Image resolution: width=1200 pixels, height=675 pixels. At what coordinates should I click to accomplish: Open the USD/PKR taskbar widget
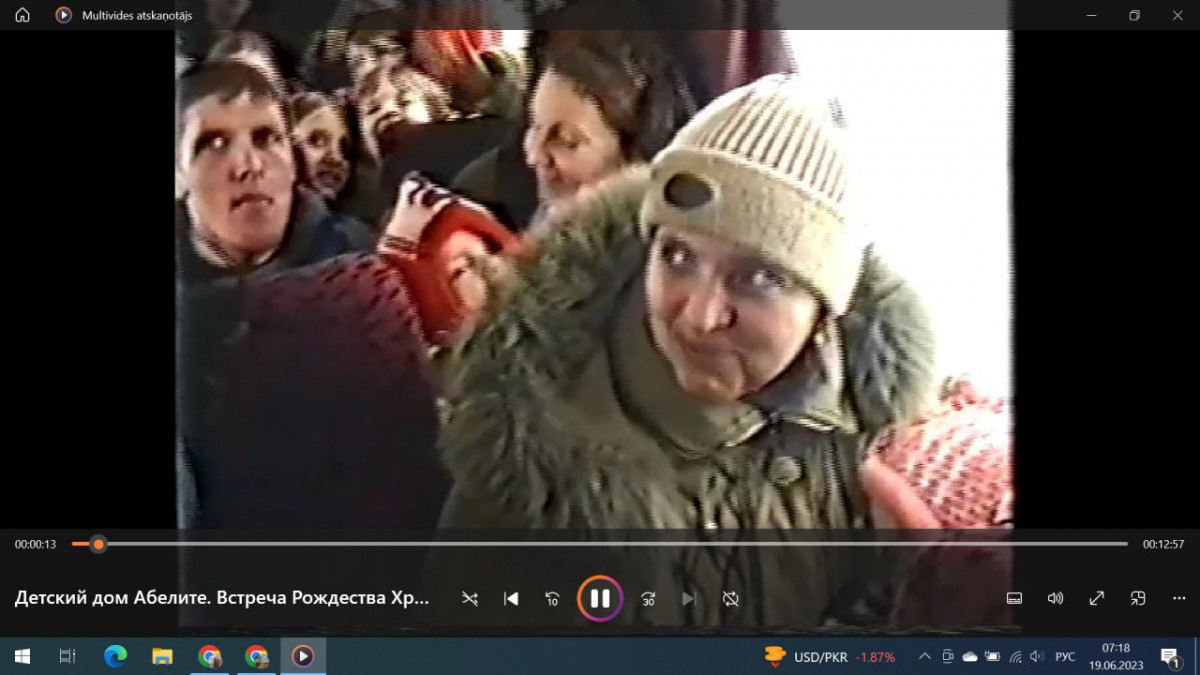[x=829, y=657]
